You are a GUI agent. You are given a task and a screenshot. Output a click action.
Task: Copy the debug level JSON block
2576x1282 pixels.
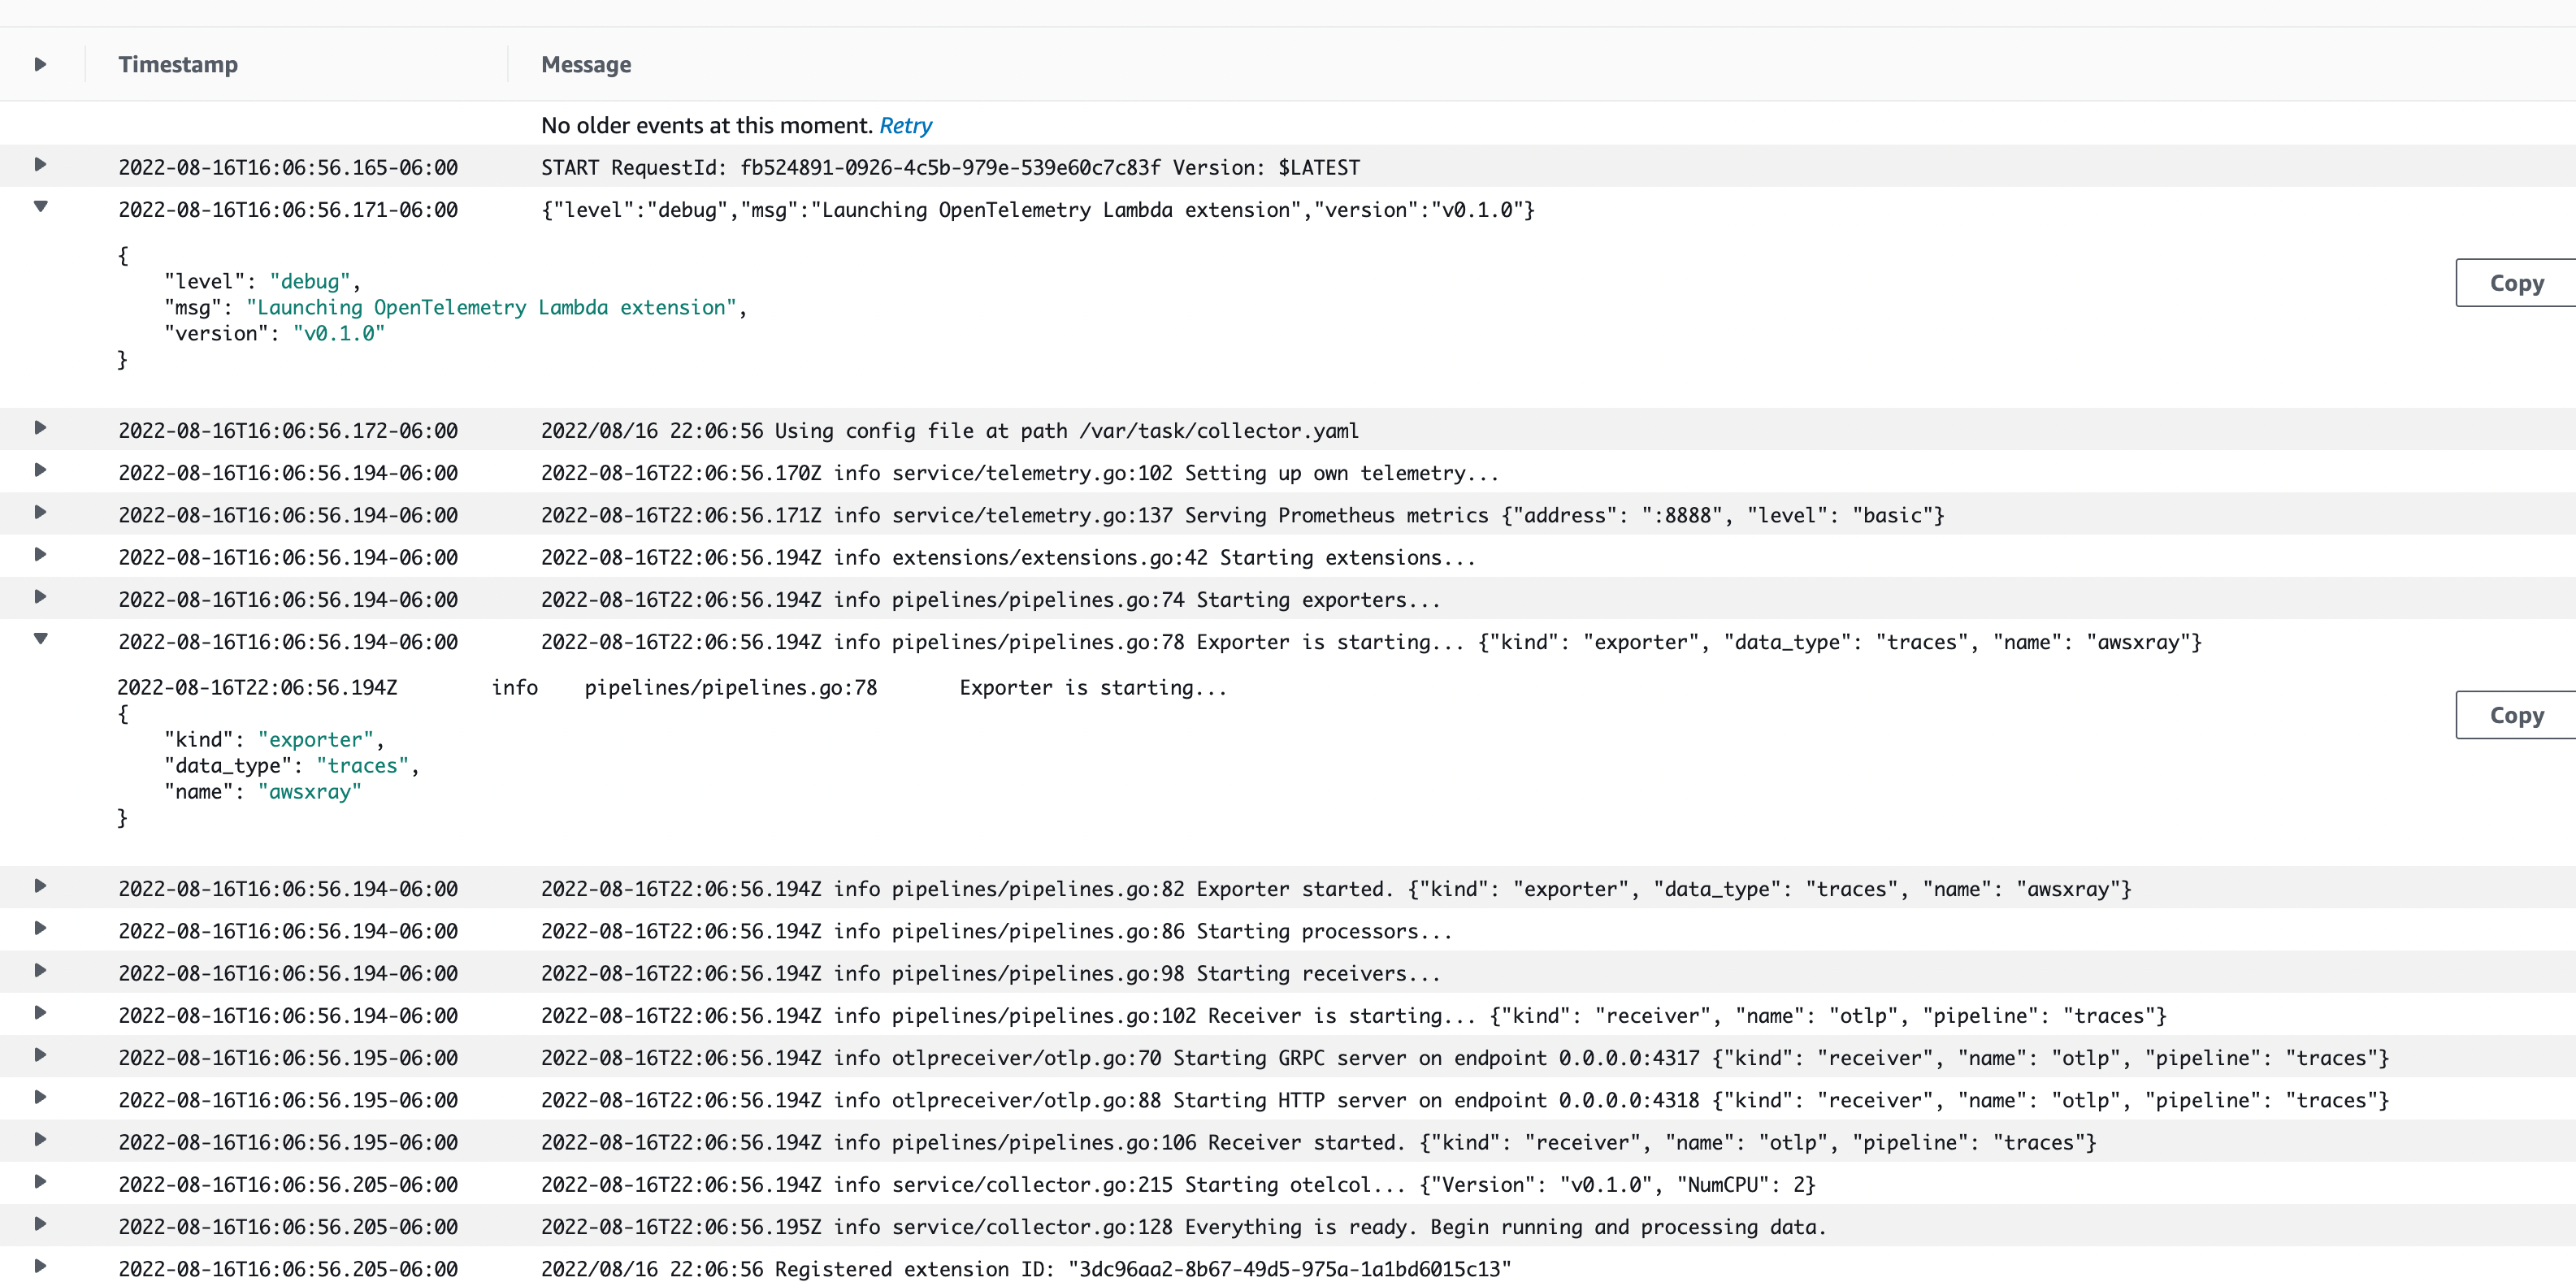[2515, 283]
